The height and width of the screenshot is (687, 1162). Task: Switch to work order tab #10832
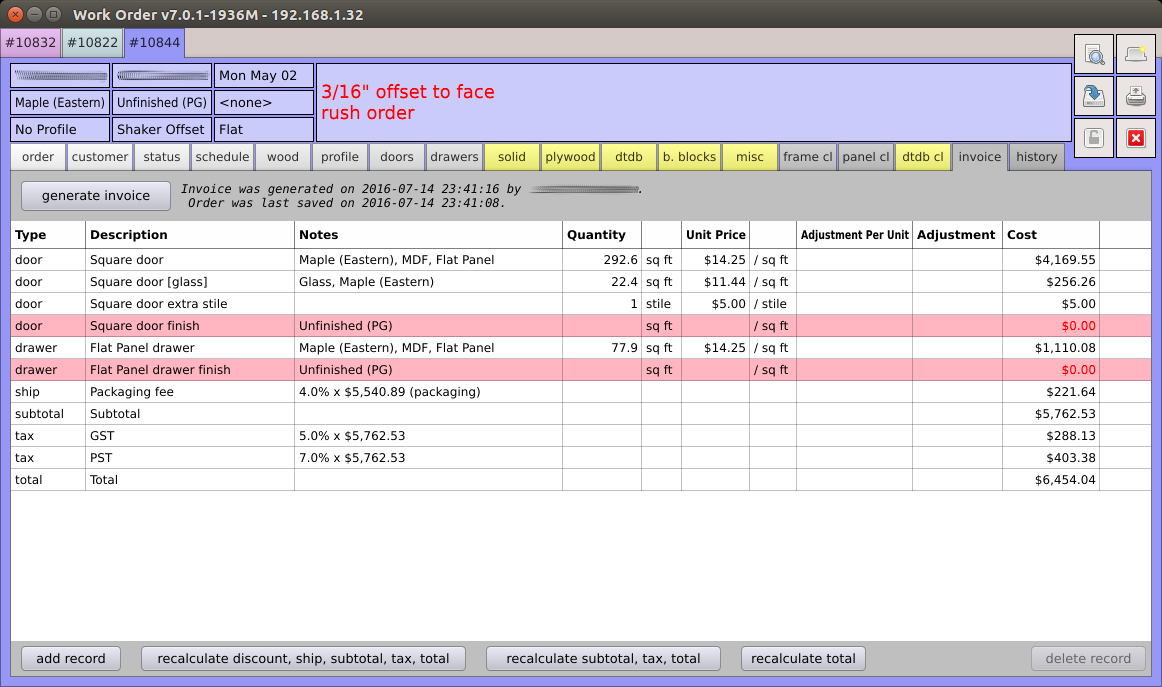click(30, 43)
